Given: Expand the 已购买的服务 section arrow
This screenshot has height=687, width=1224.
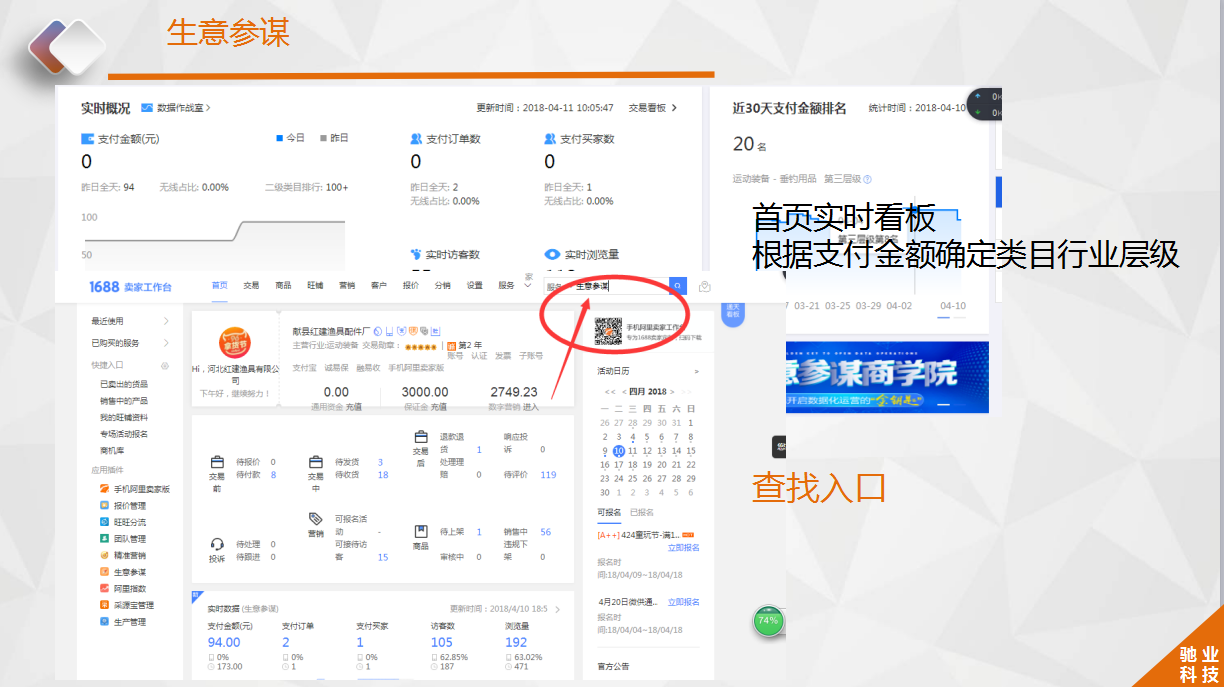Looking at the screenshot, I should [x=166, y=343].
